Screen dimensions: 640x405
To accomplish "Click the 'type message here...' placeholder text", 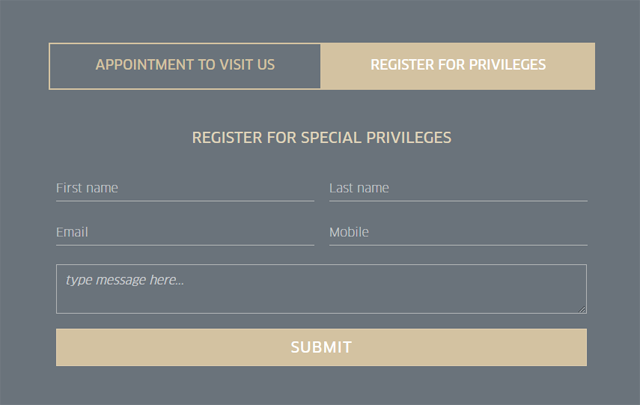I will pos(125,280).
